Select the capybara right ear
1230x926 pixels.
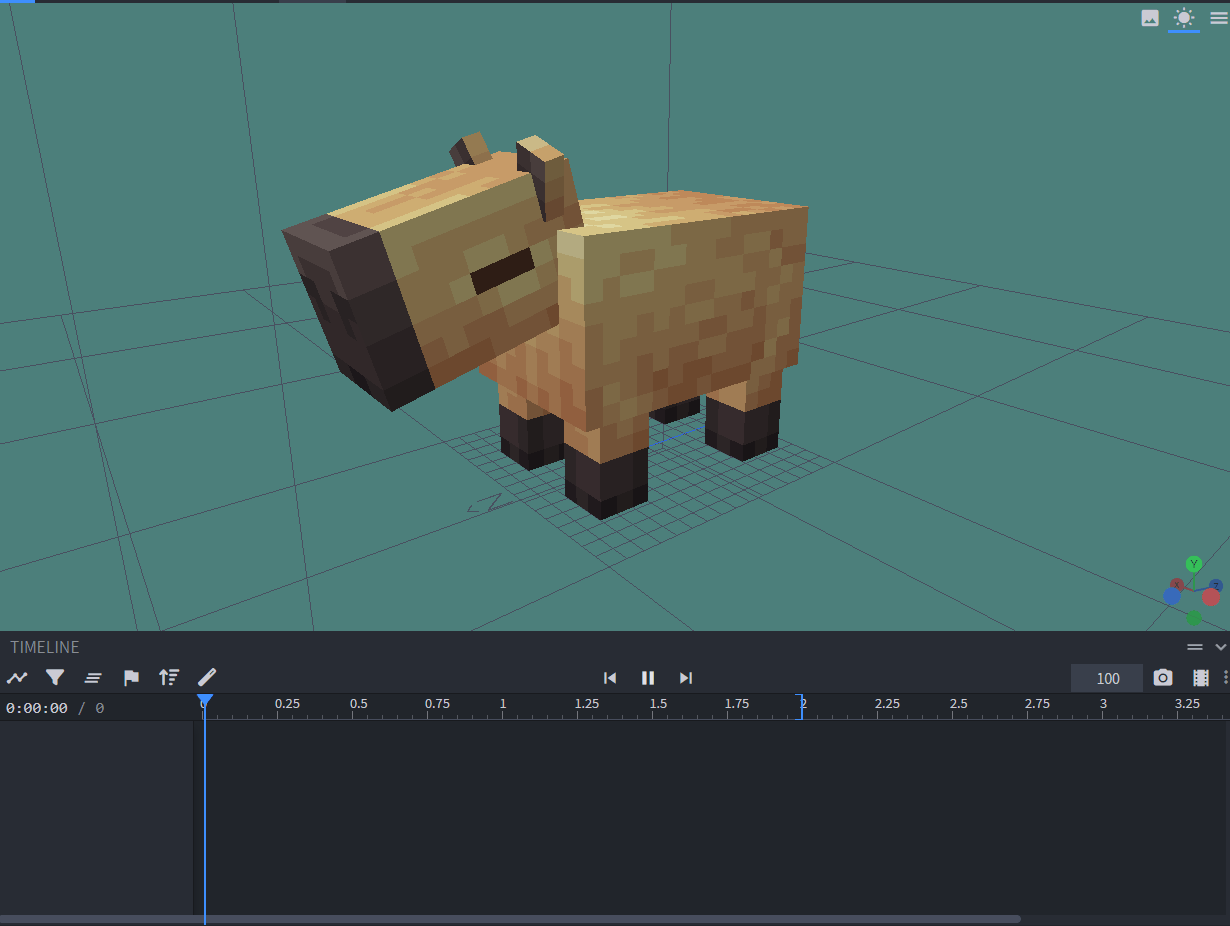click(545, 175)
